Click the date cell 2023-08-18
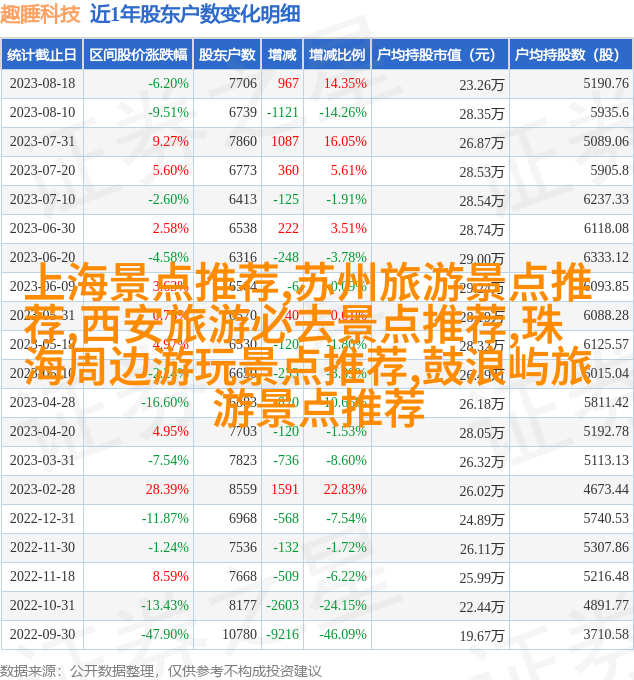Screen dimensions: 634x680 [x=42, y=83]
